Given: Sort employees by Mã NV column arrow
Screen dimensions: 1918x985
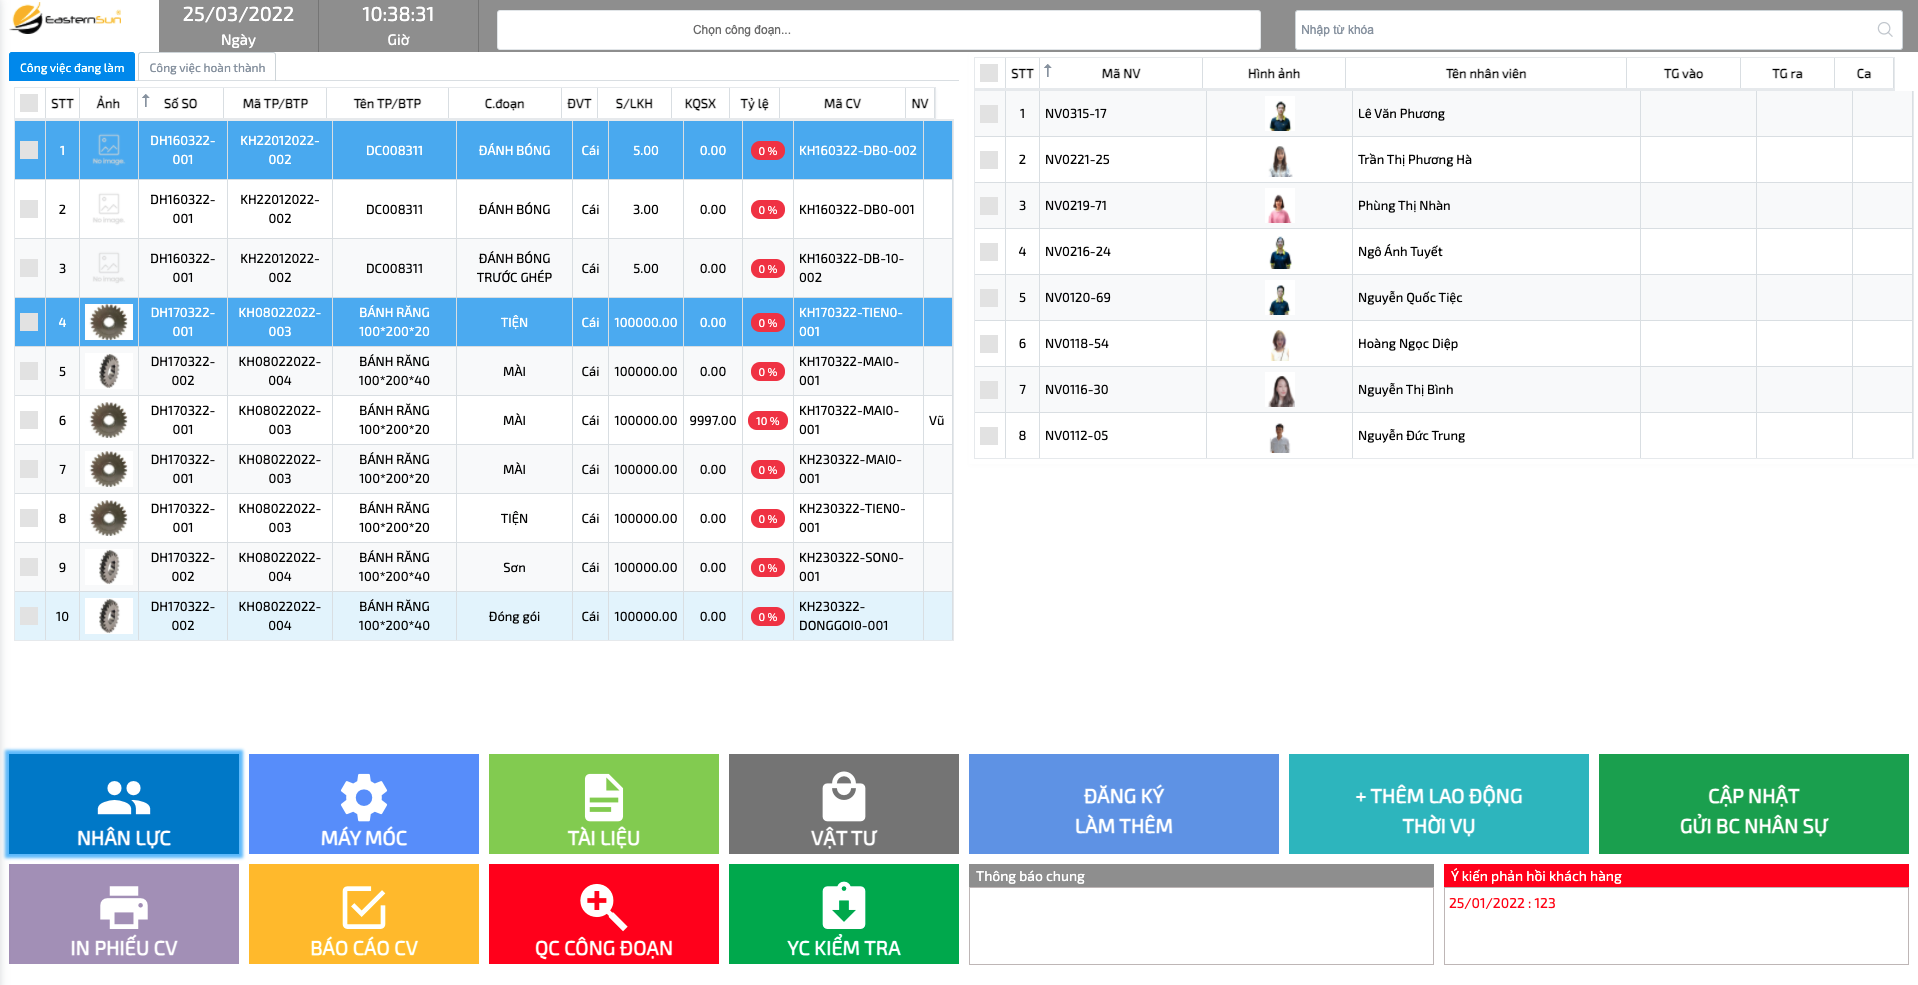Looking at the screenshot, I should tap(1048, 71).
